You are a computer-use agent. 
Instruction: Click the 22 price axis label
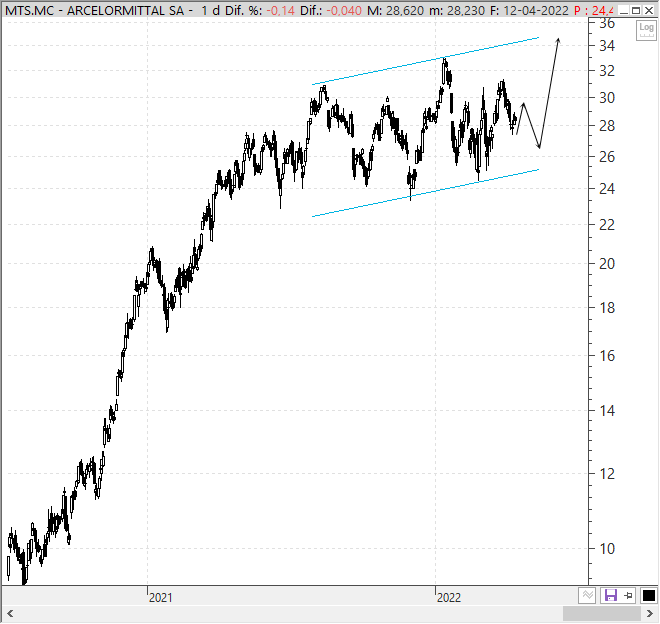(607, 224)
